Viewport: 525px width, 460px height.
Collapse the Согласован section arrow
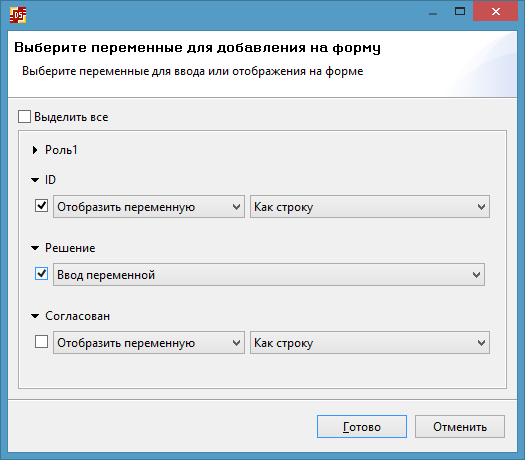[35, 316]
